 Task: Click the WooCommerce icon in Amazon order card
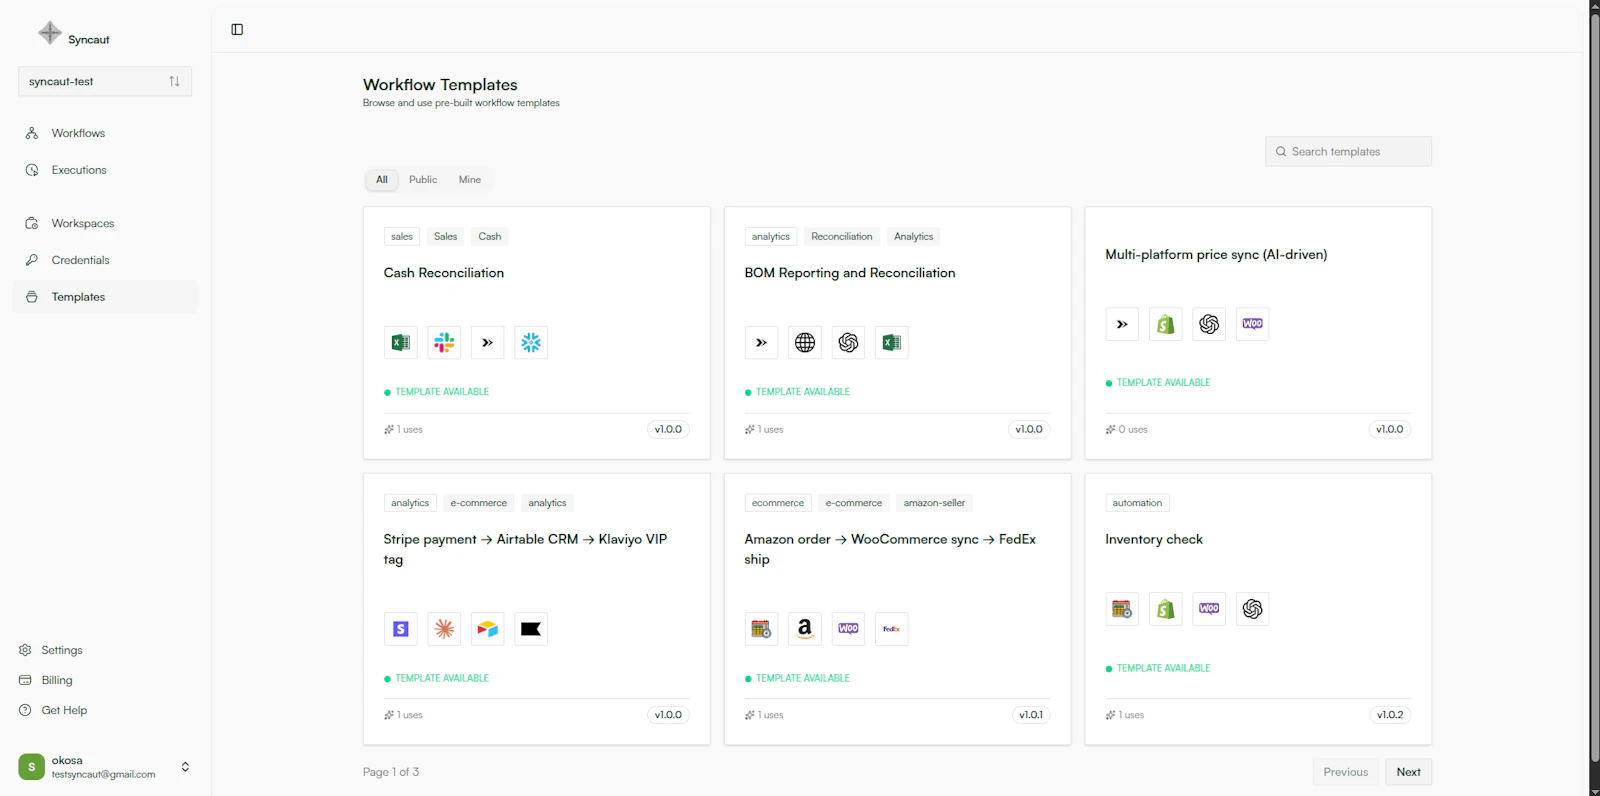coord(849,629)
